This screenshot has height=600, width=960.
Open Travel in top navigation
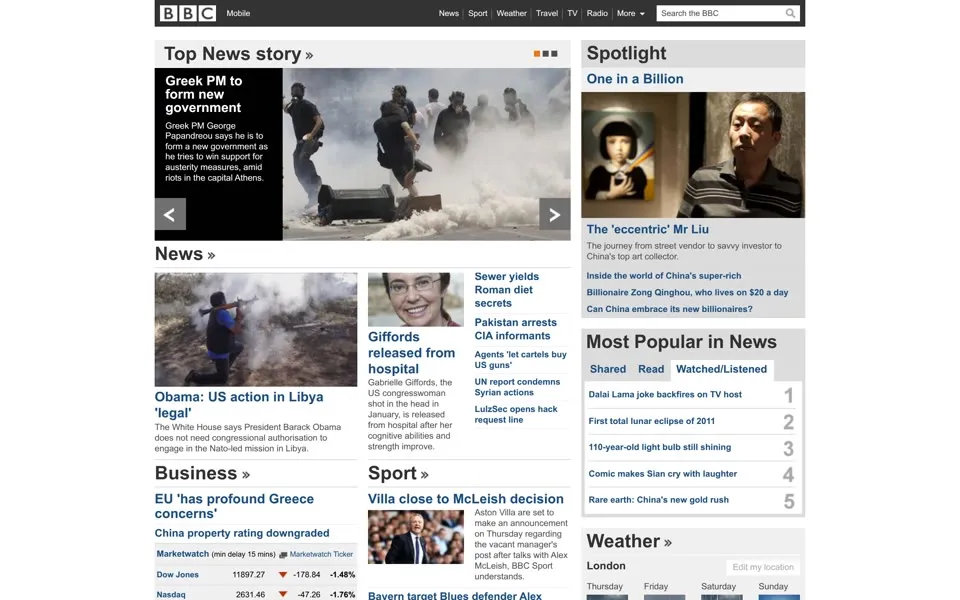pyautogui.click(x=547, y=13)
